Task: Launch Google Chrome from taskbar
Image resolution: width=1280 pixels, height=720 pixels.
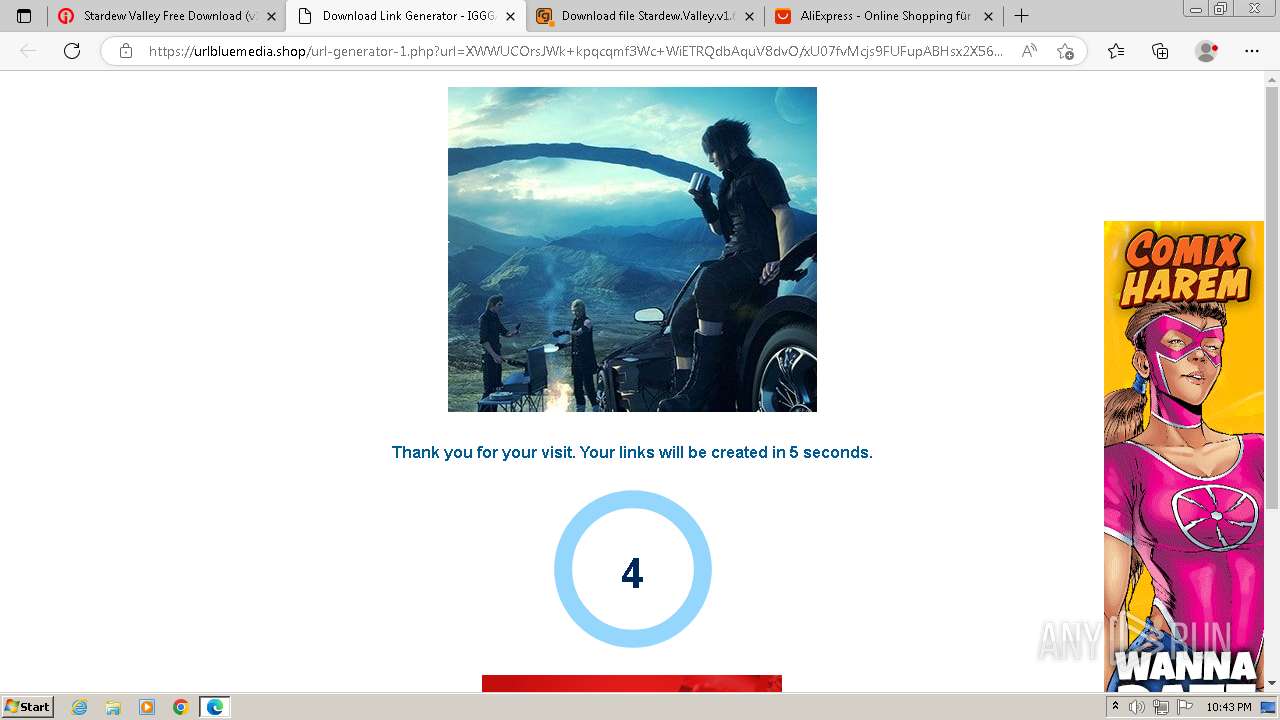Action: click(180, 707)
